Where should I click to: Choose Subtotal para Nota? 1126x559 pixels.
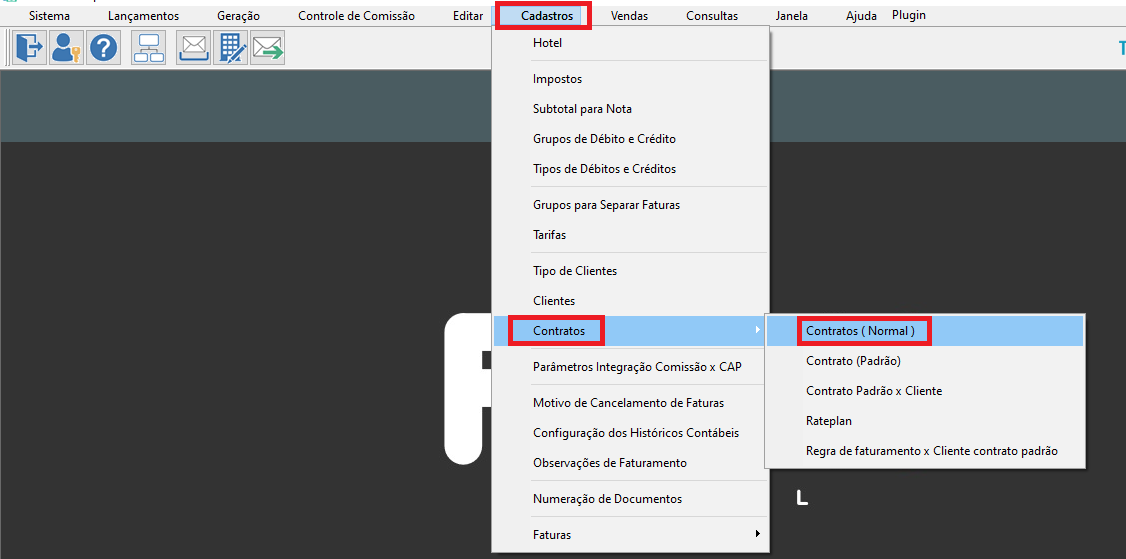tap(630, 109)
